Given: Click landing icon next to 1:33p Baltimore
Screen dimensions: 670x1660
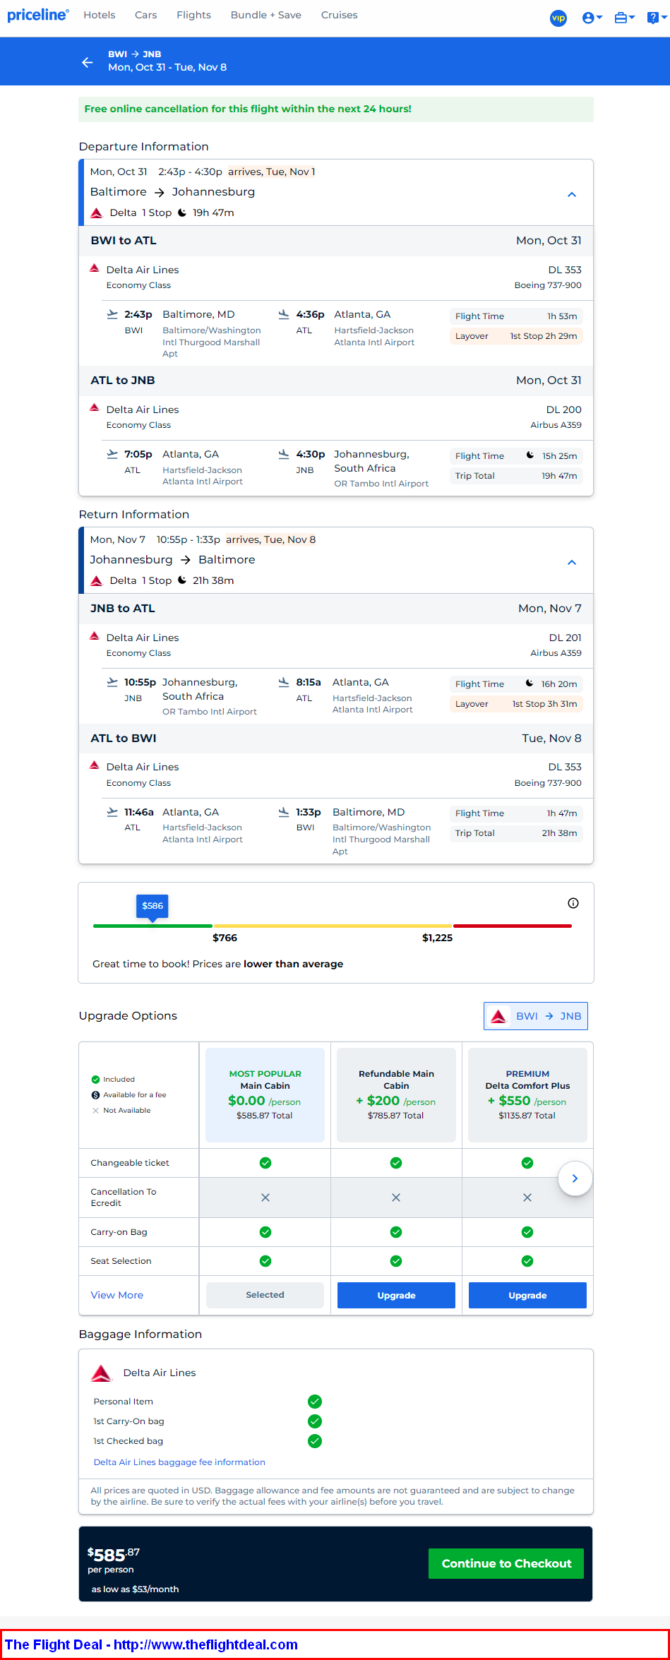Looking at the screenshot, I should tap(284, 812).
